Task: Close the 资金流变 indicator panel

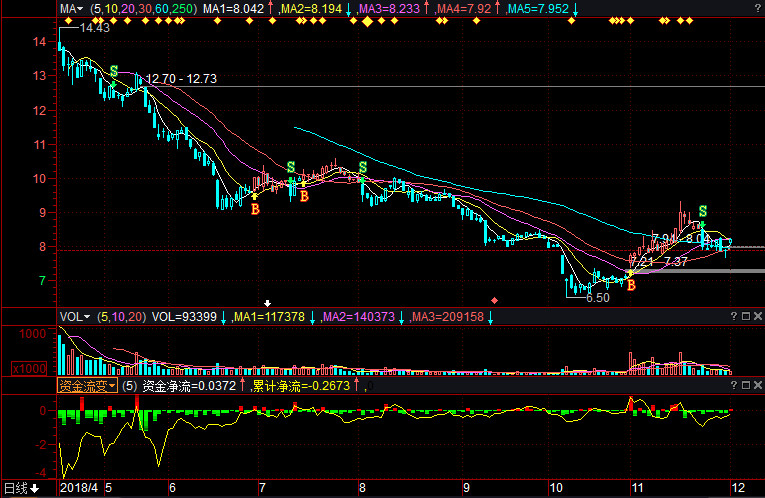Action: (758, 385)
